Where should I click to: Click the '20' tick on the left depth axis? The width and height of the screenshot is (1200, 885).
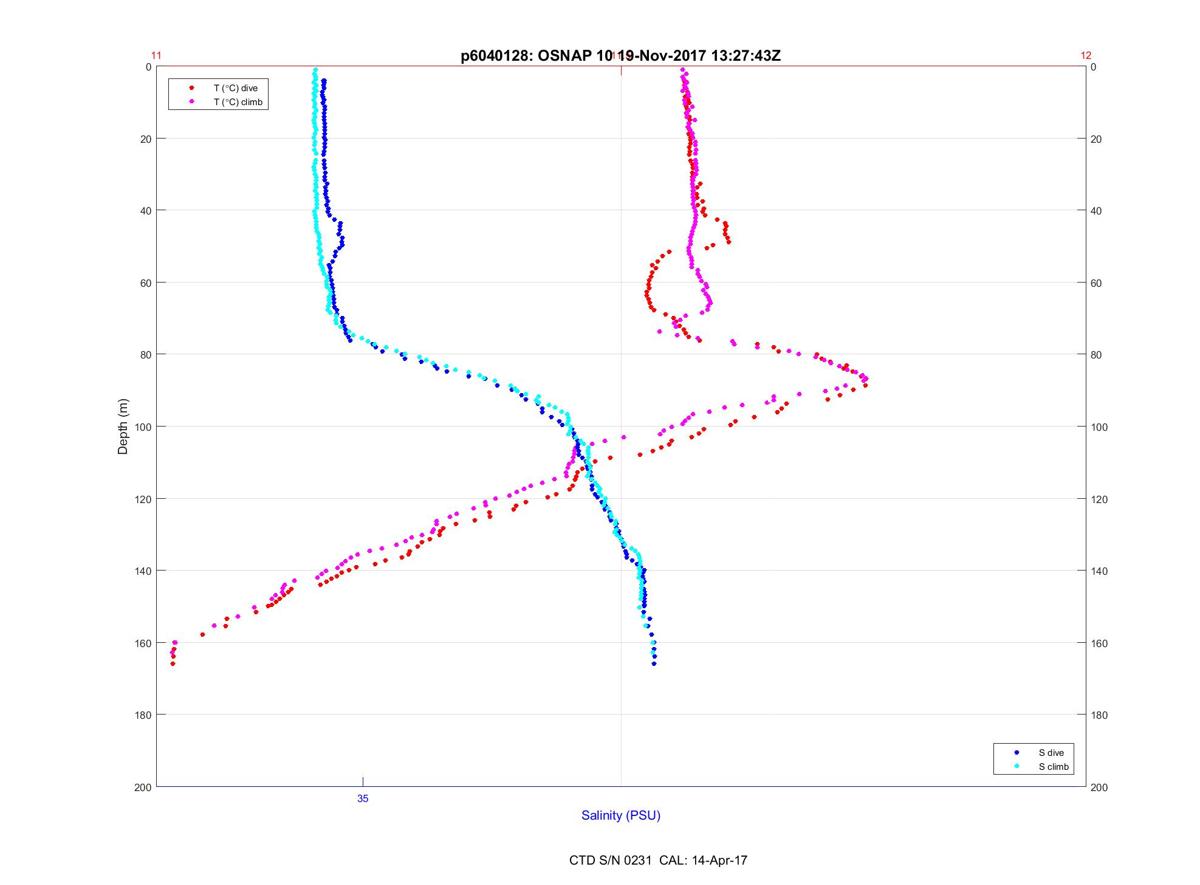coord(144,139)
